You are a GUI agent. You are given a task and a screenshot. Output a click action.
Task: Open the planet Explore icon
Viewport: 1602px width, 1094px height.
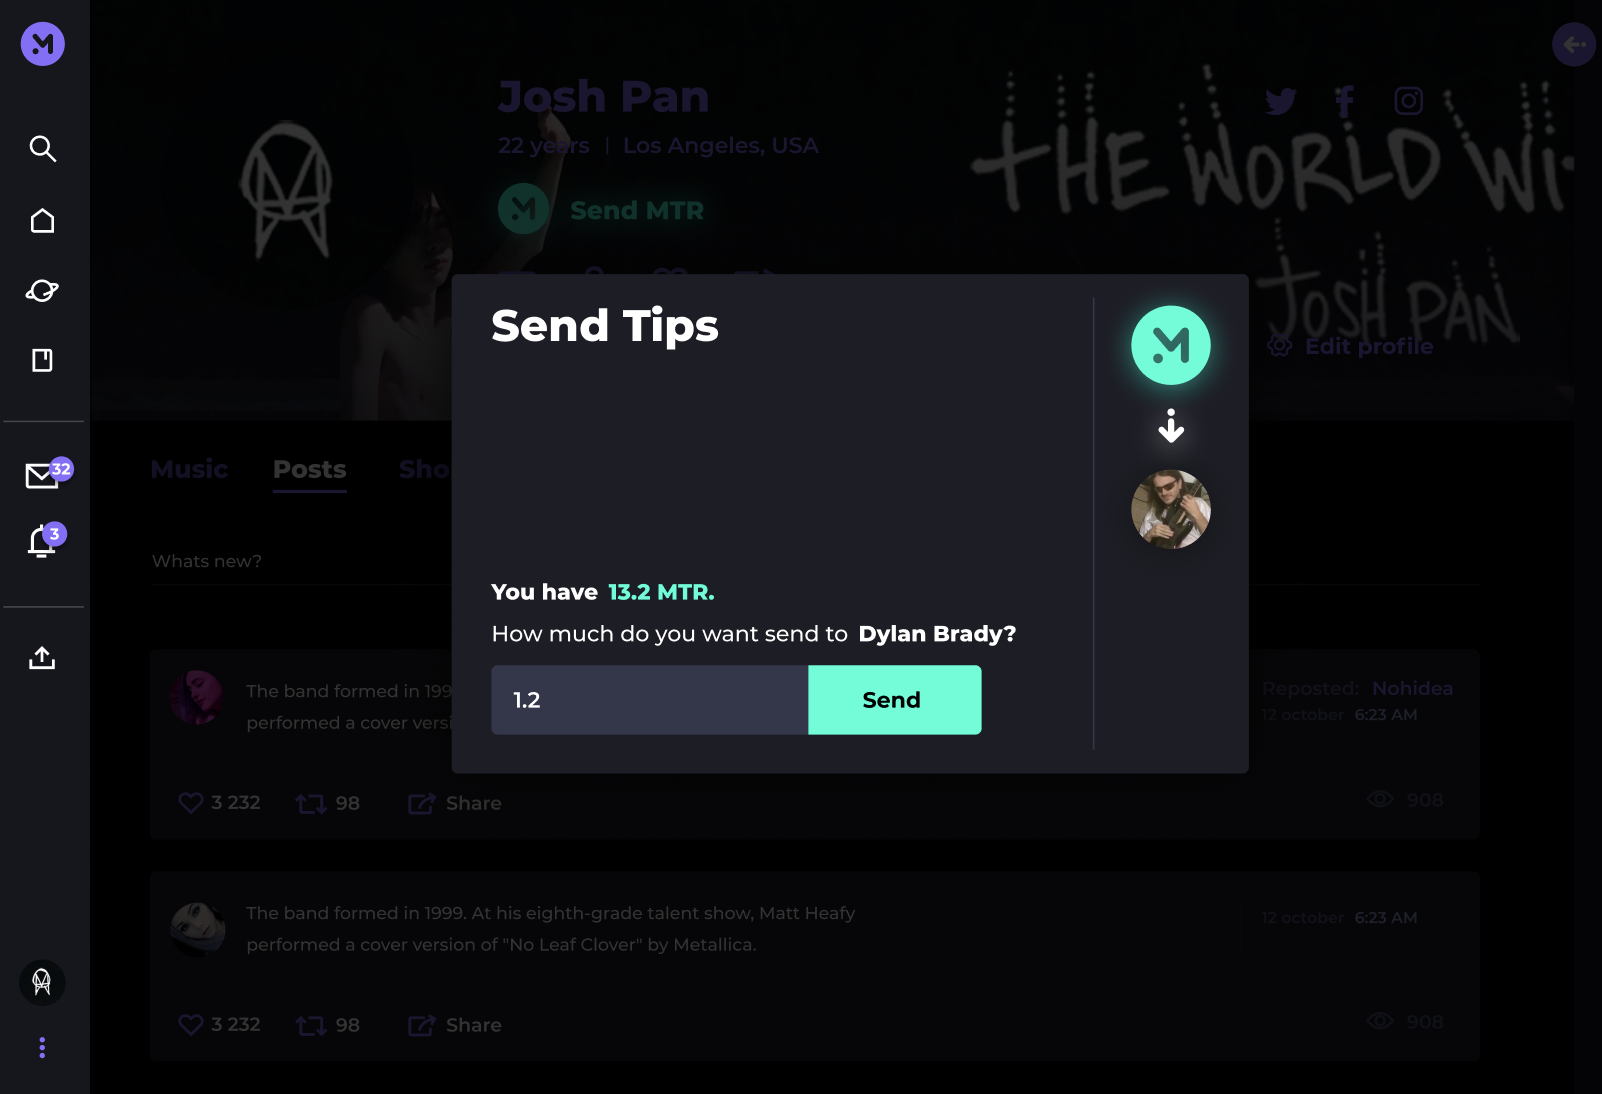point(42,290)
